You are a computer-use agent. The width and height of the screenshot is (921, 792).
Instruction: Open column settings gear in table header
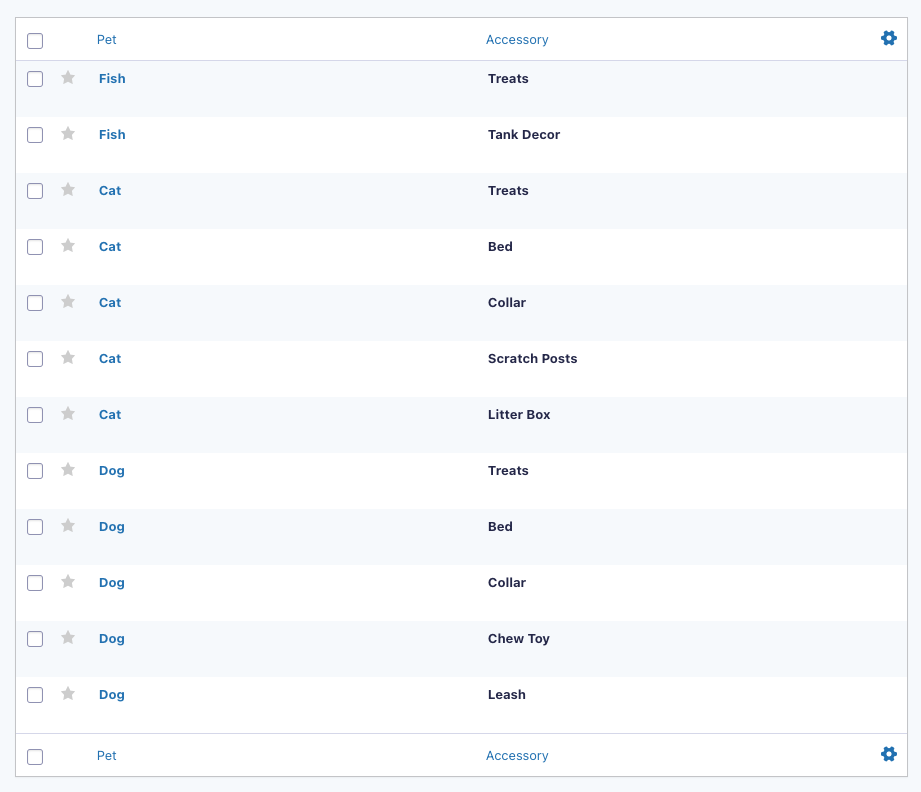[x=889, y=38]
